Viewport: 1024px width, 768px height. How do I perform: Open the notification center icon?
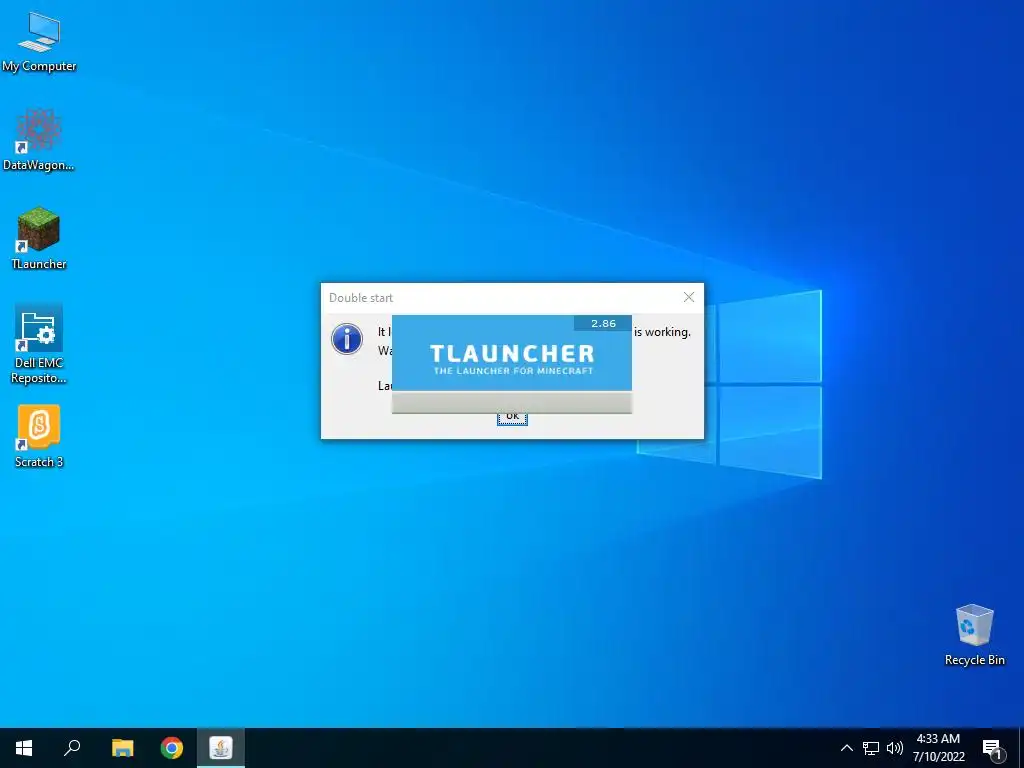click(x=993, y=748)
